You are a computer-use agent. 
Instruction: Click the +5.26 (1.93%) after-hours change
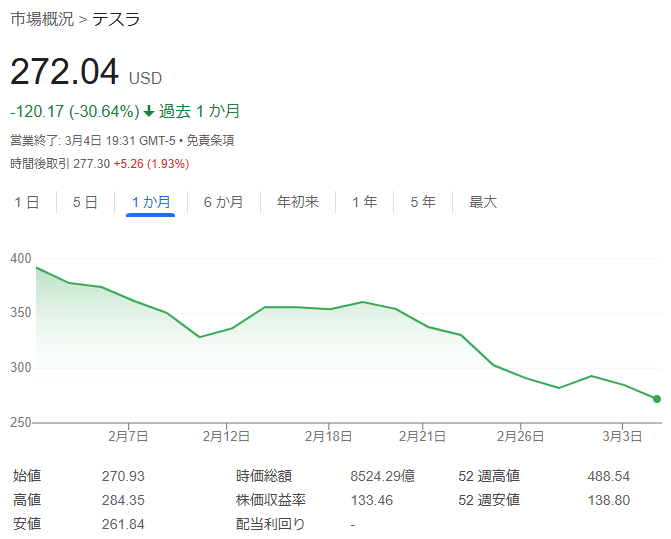[151, 164]
